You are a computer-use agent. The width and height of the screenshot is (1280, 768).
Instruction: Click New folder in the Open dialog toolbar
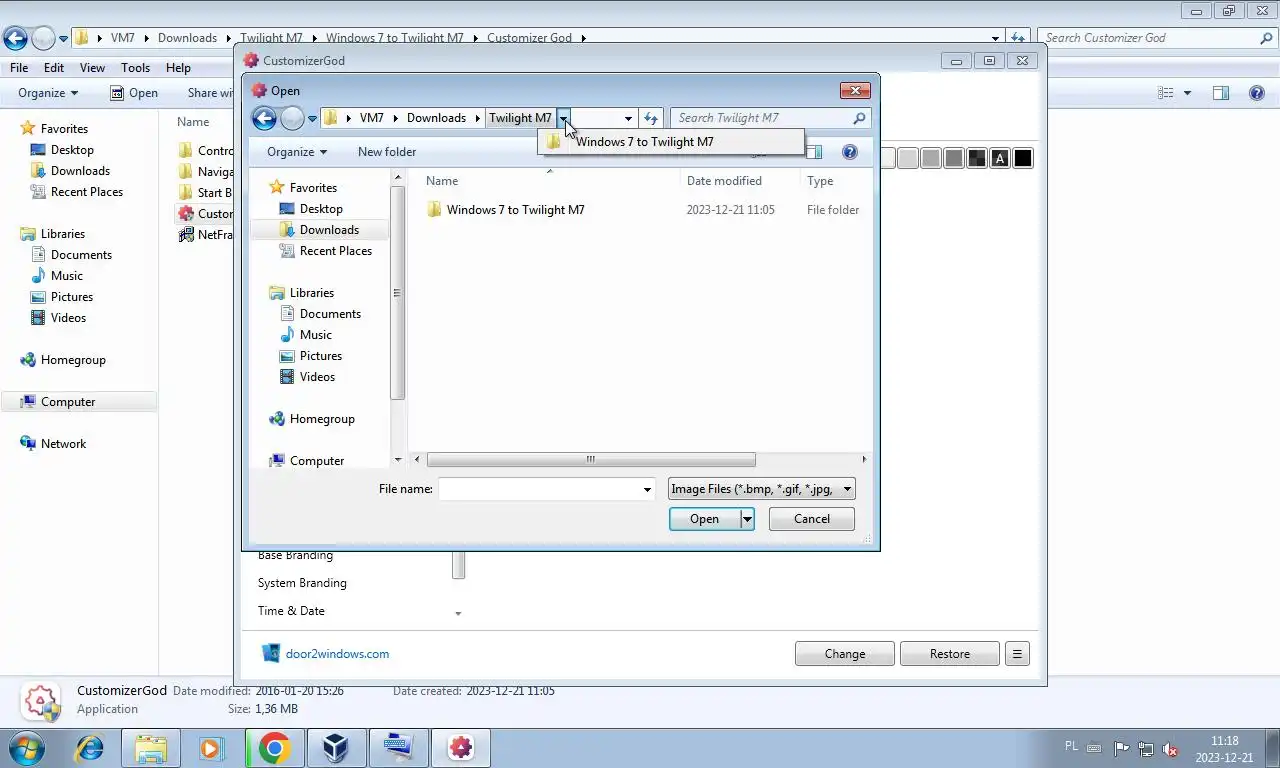click(x=387, y=152)
